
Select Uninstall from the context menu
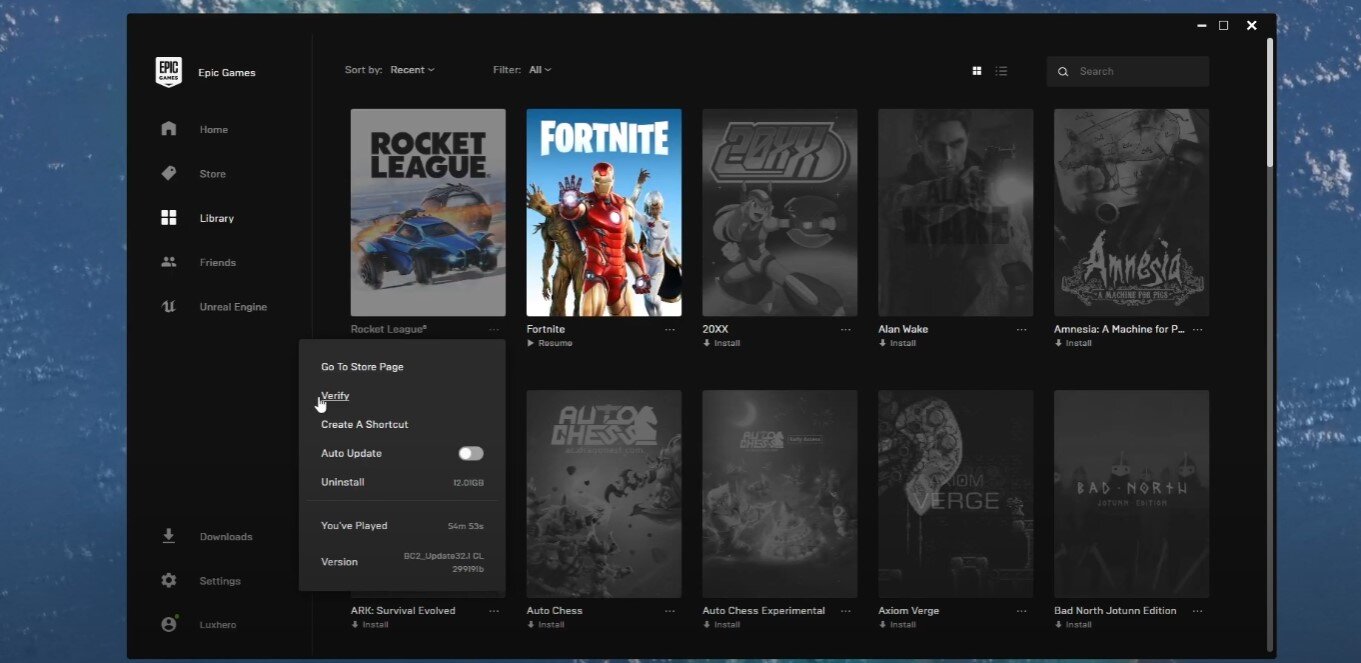tap(342, 482)
